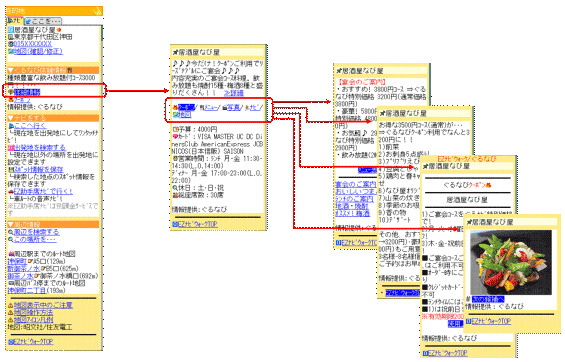Call the phone number 035XXXXXXX link
The image size is (565, 362).
[32, 44]
